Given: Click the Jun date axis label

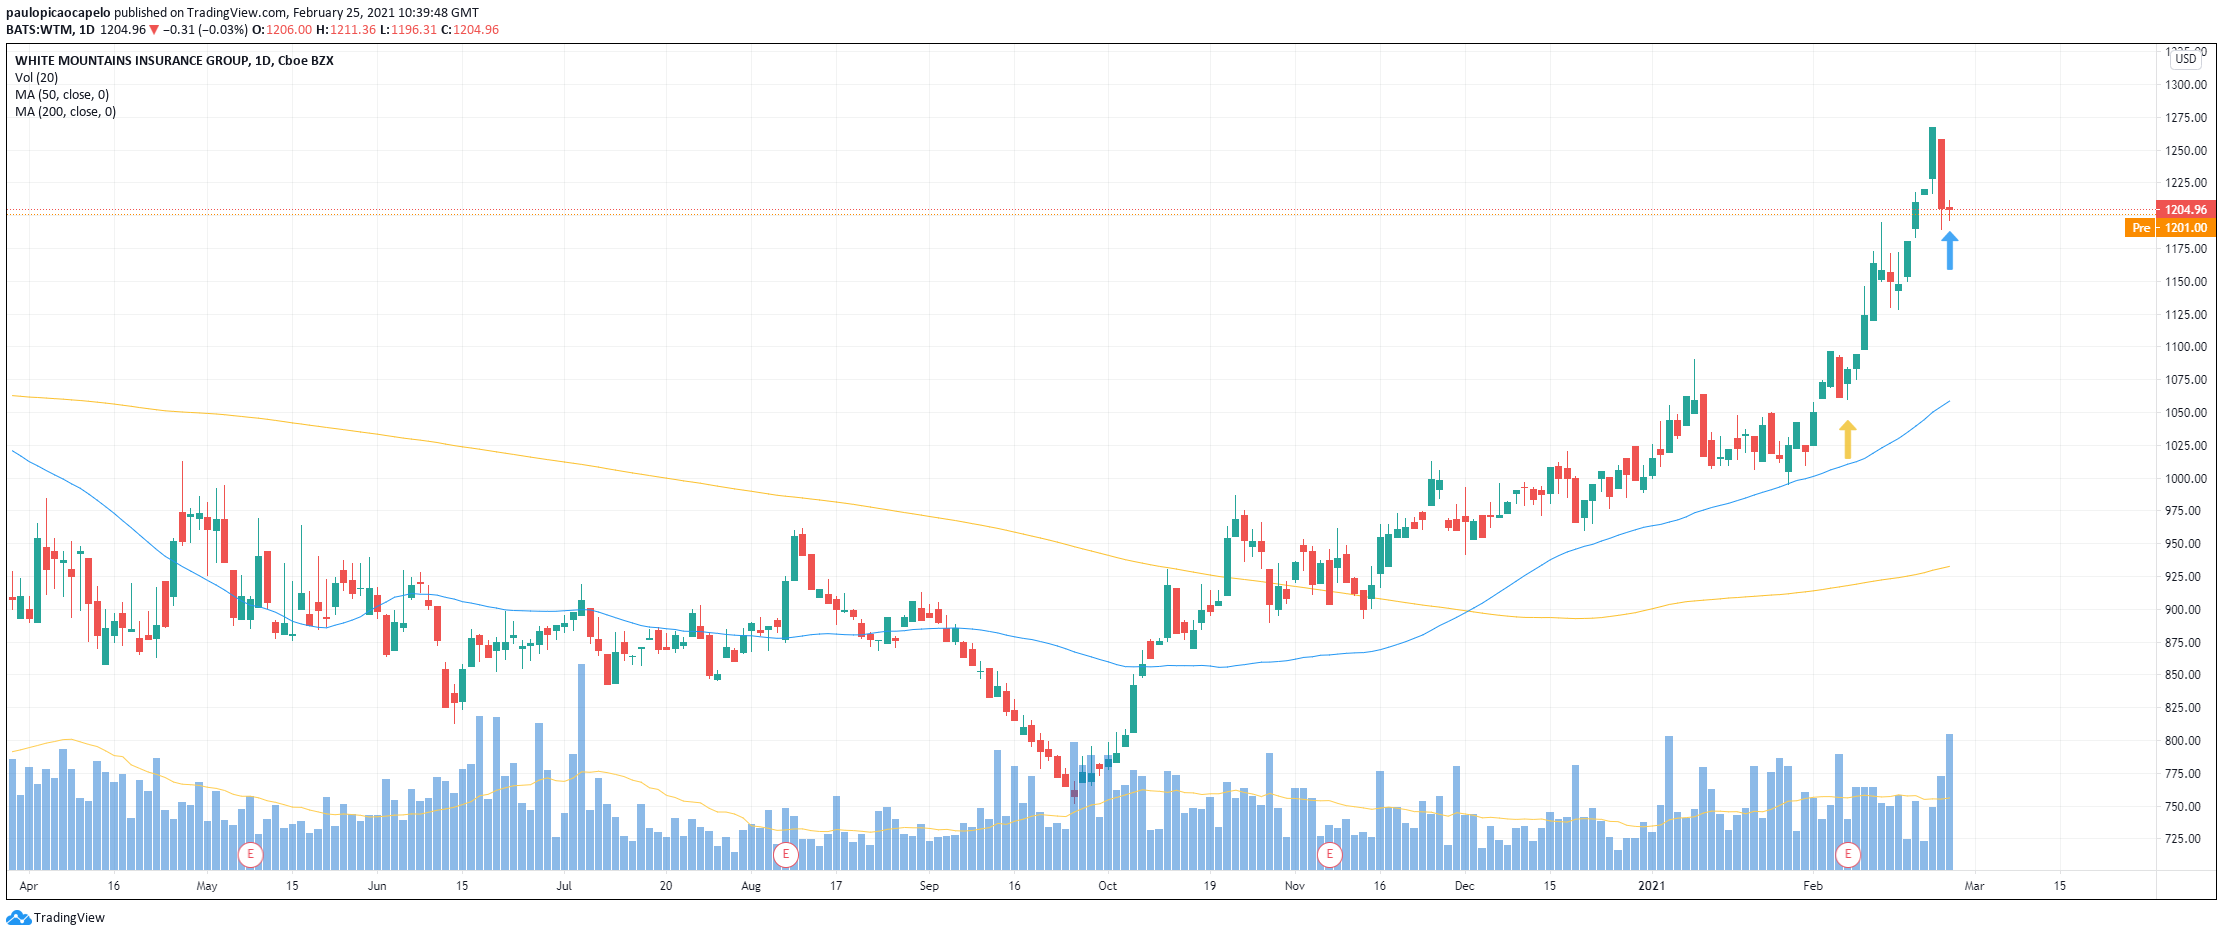Looking at the screenshot, I should pos(377,886).
